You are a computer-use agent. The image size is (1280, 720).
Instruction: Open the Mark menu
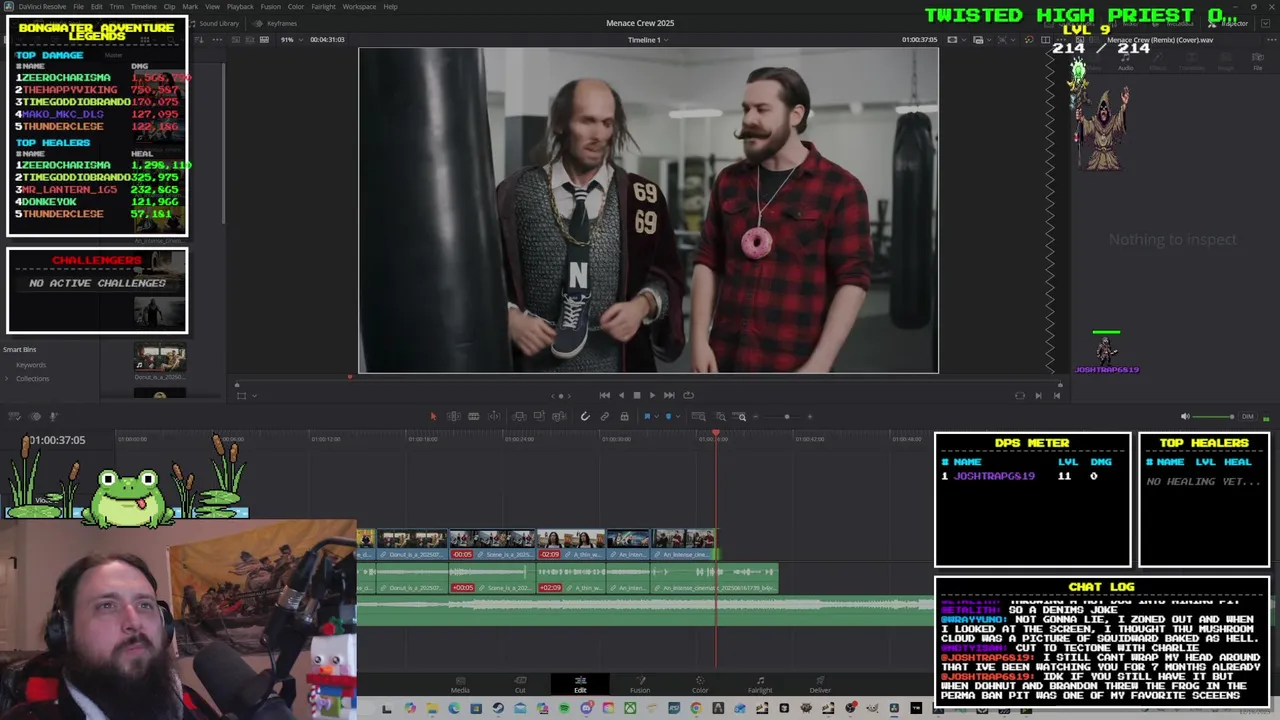click(190, 7)
